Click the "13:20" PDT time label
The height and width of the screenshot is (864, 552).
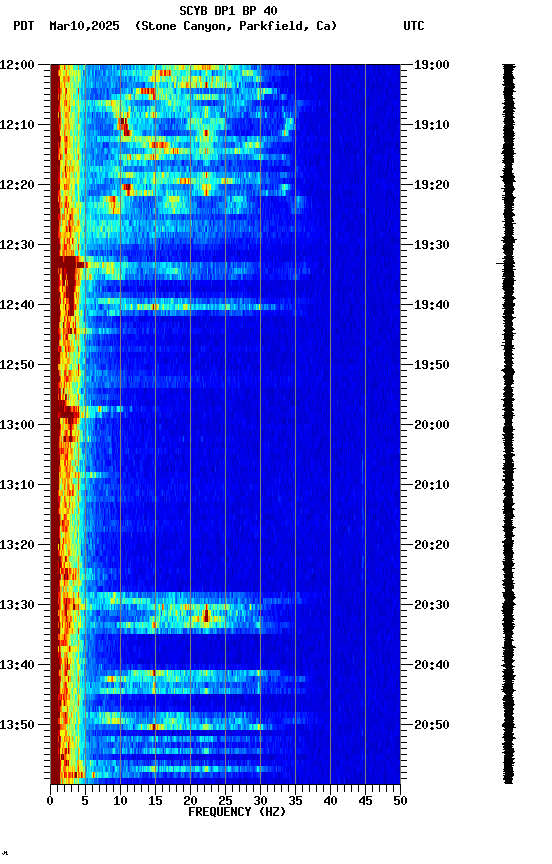(x=17, y=546)
